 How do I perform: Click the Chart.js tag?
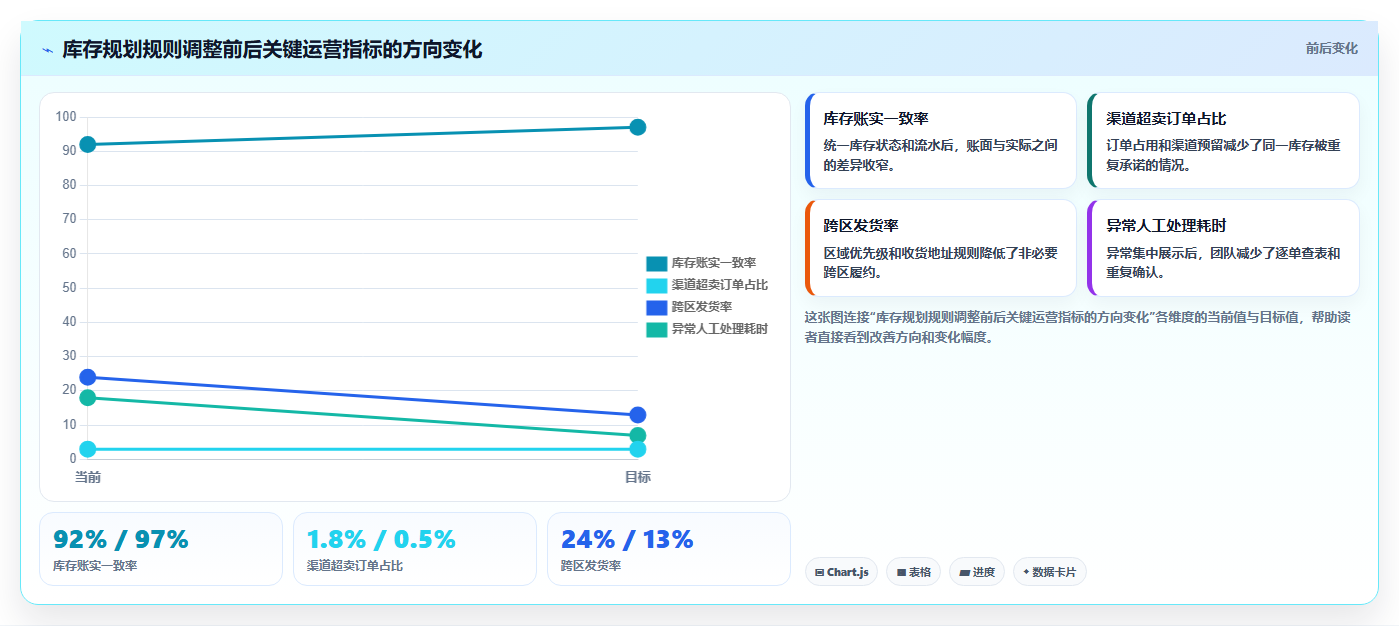pyautogui.click(x=841, y=572)
